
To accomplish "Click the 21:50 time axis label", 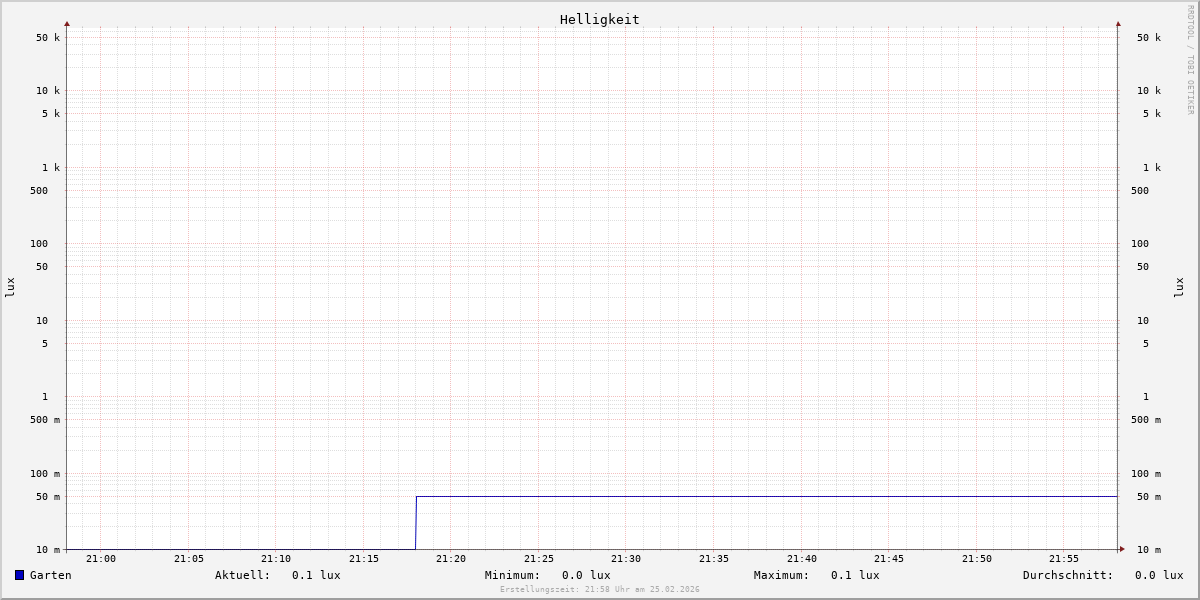I will point(977,559).
